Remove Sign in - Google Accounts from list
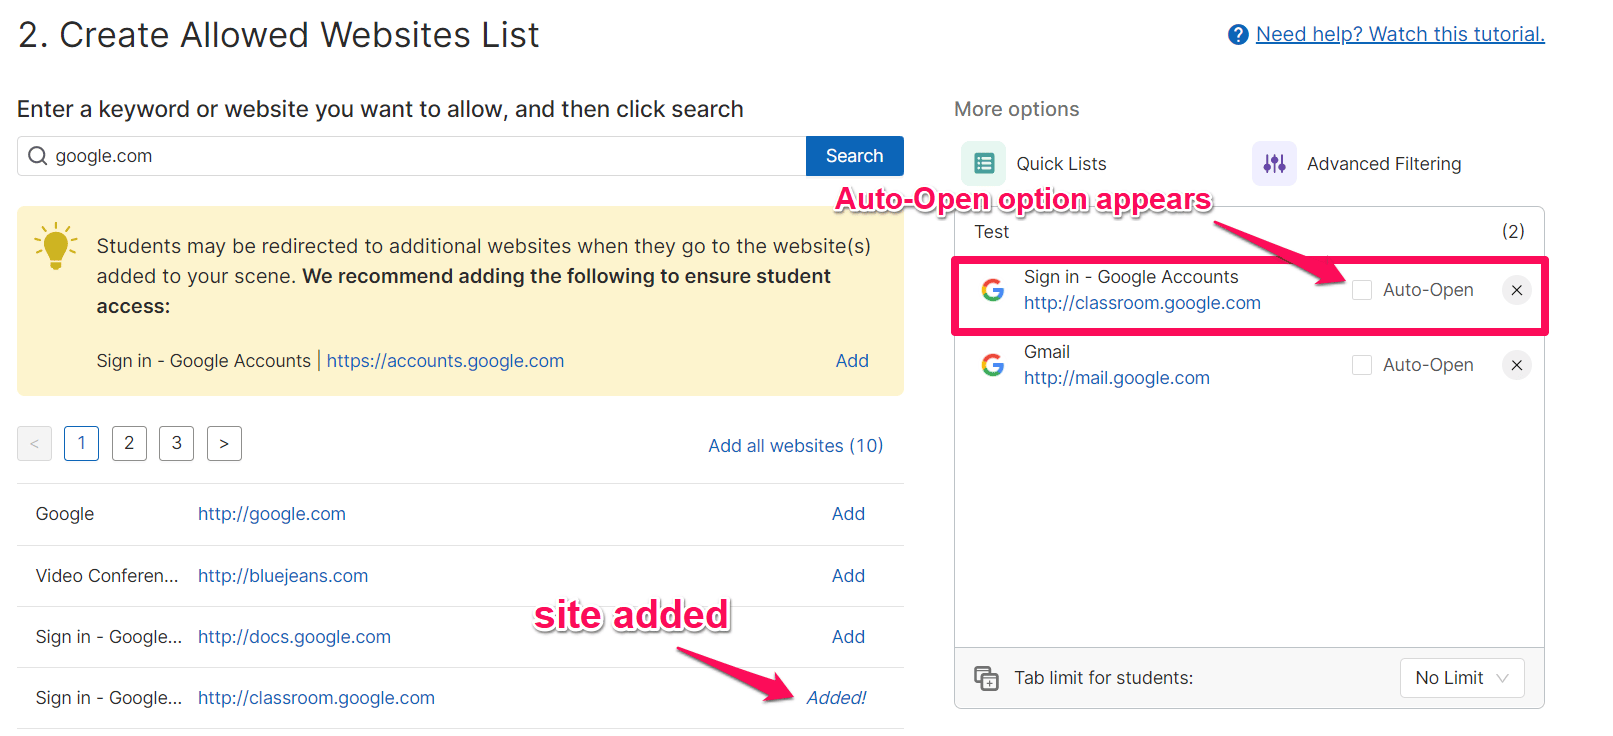The height and width of the screenshot is (736, 1613). [1517, 290]
